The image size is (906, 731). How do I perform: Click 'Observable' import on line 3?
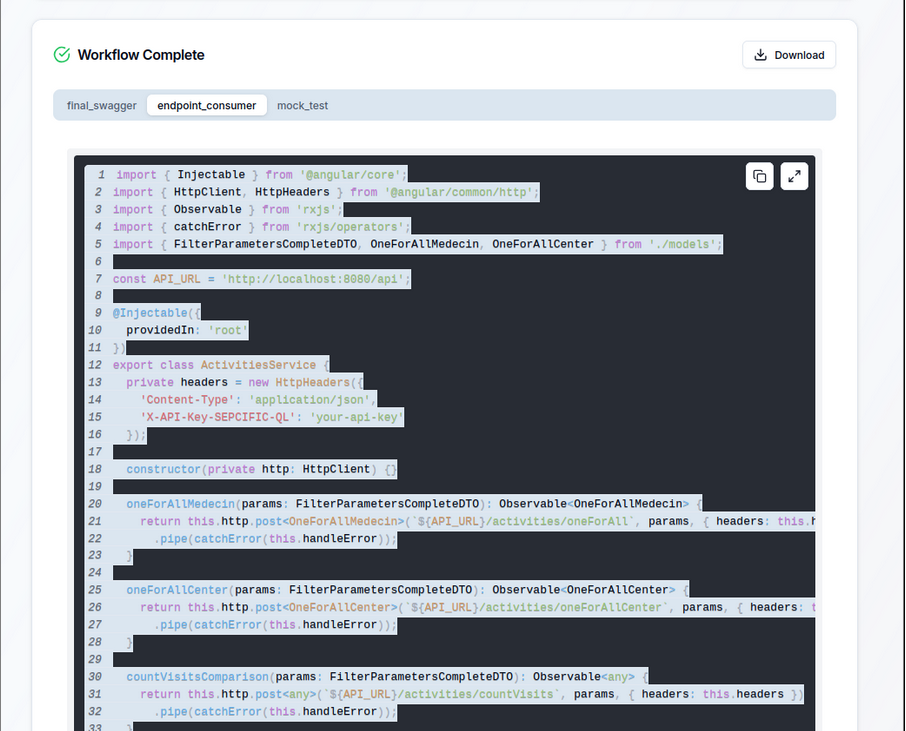[x=207, y=210]
